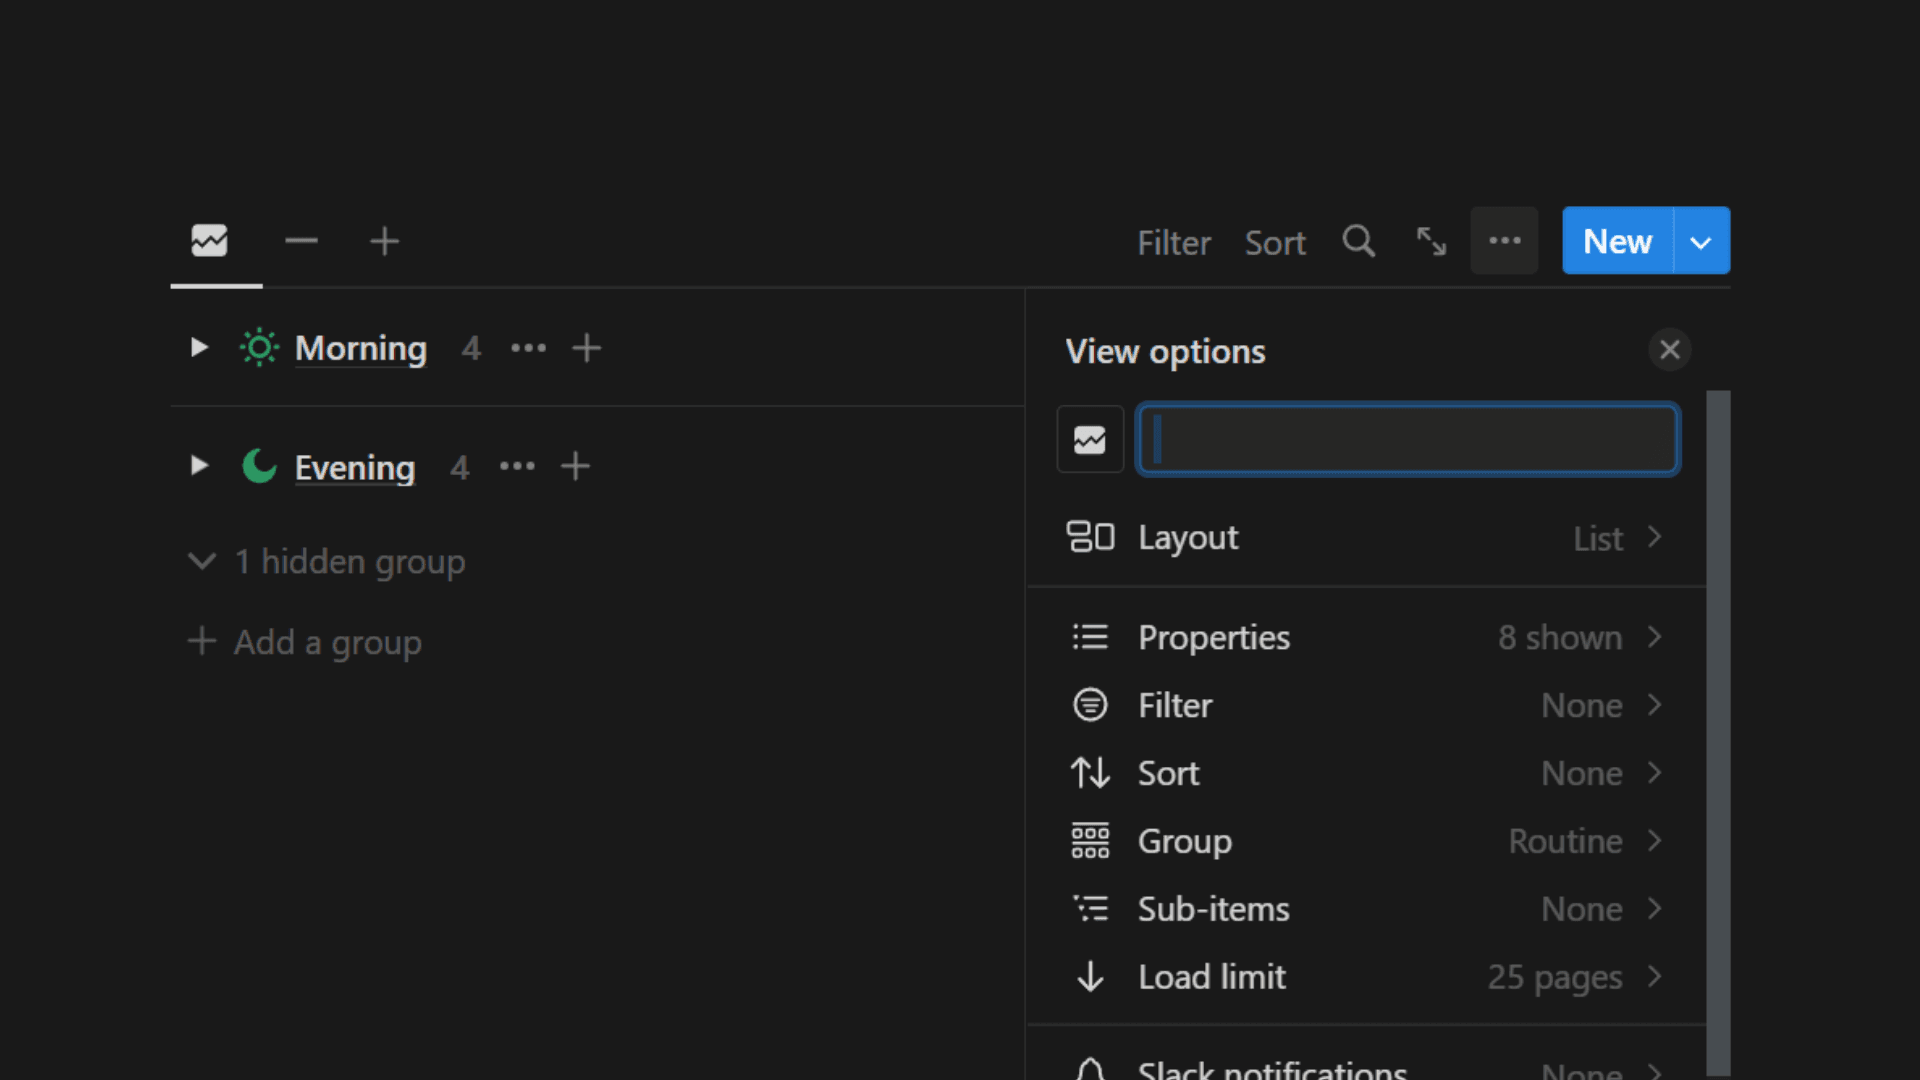Click the '8 shown' value text
The image size is (1920, 1080).
click(x=1559, y=638)
